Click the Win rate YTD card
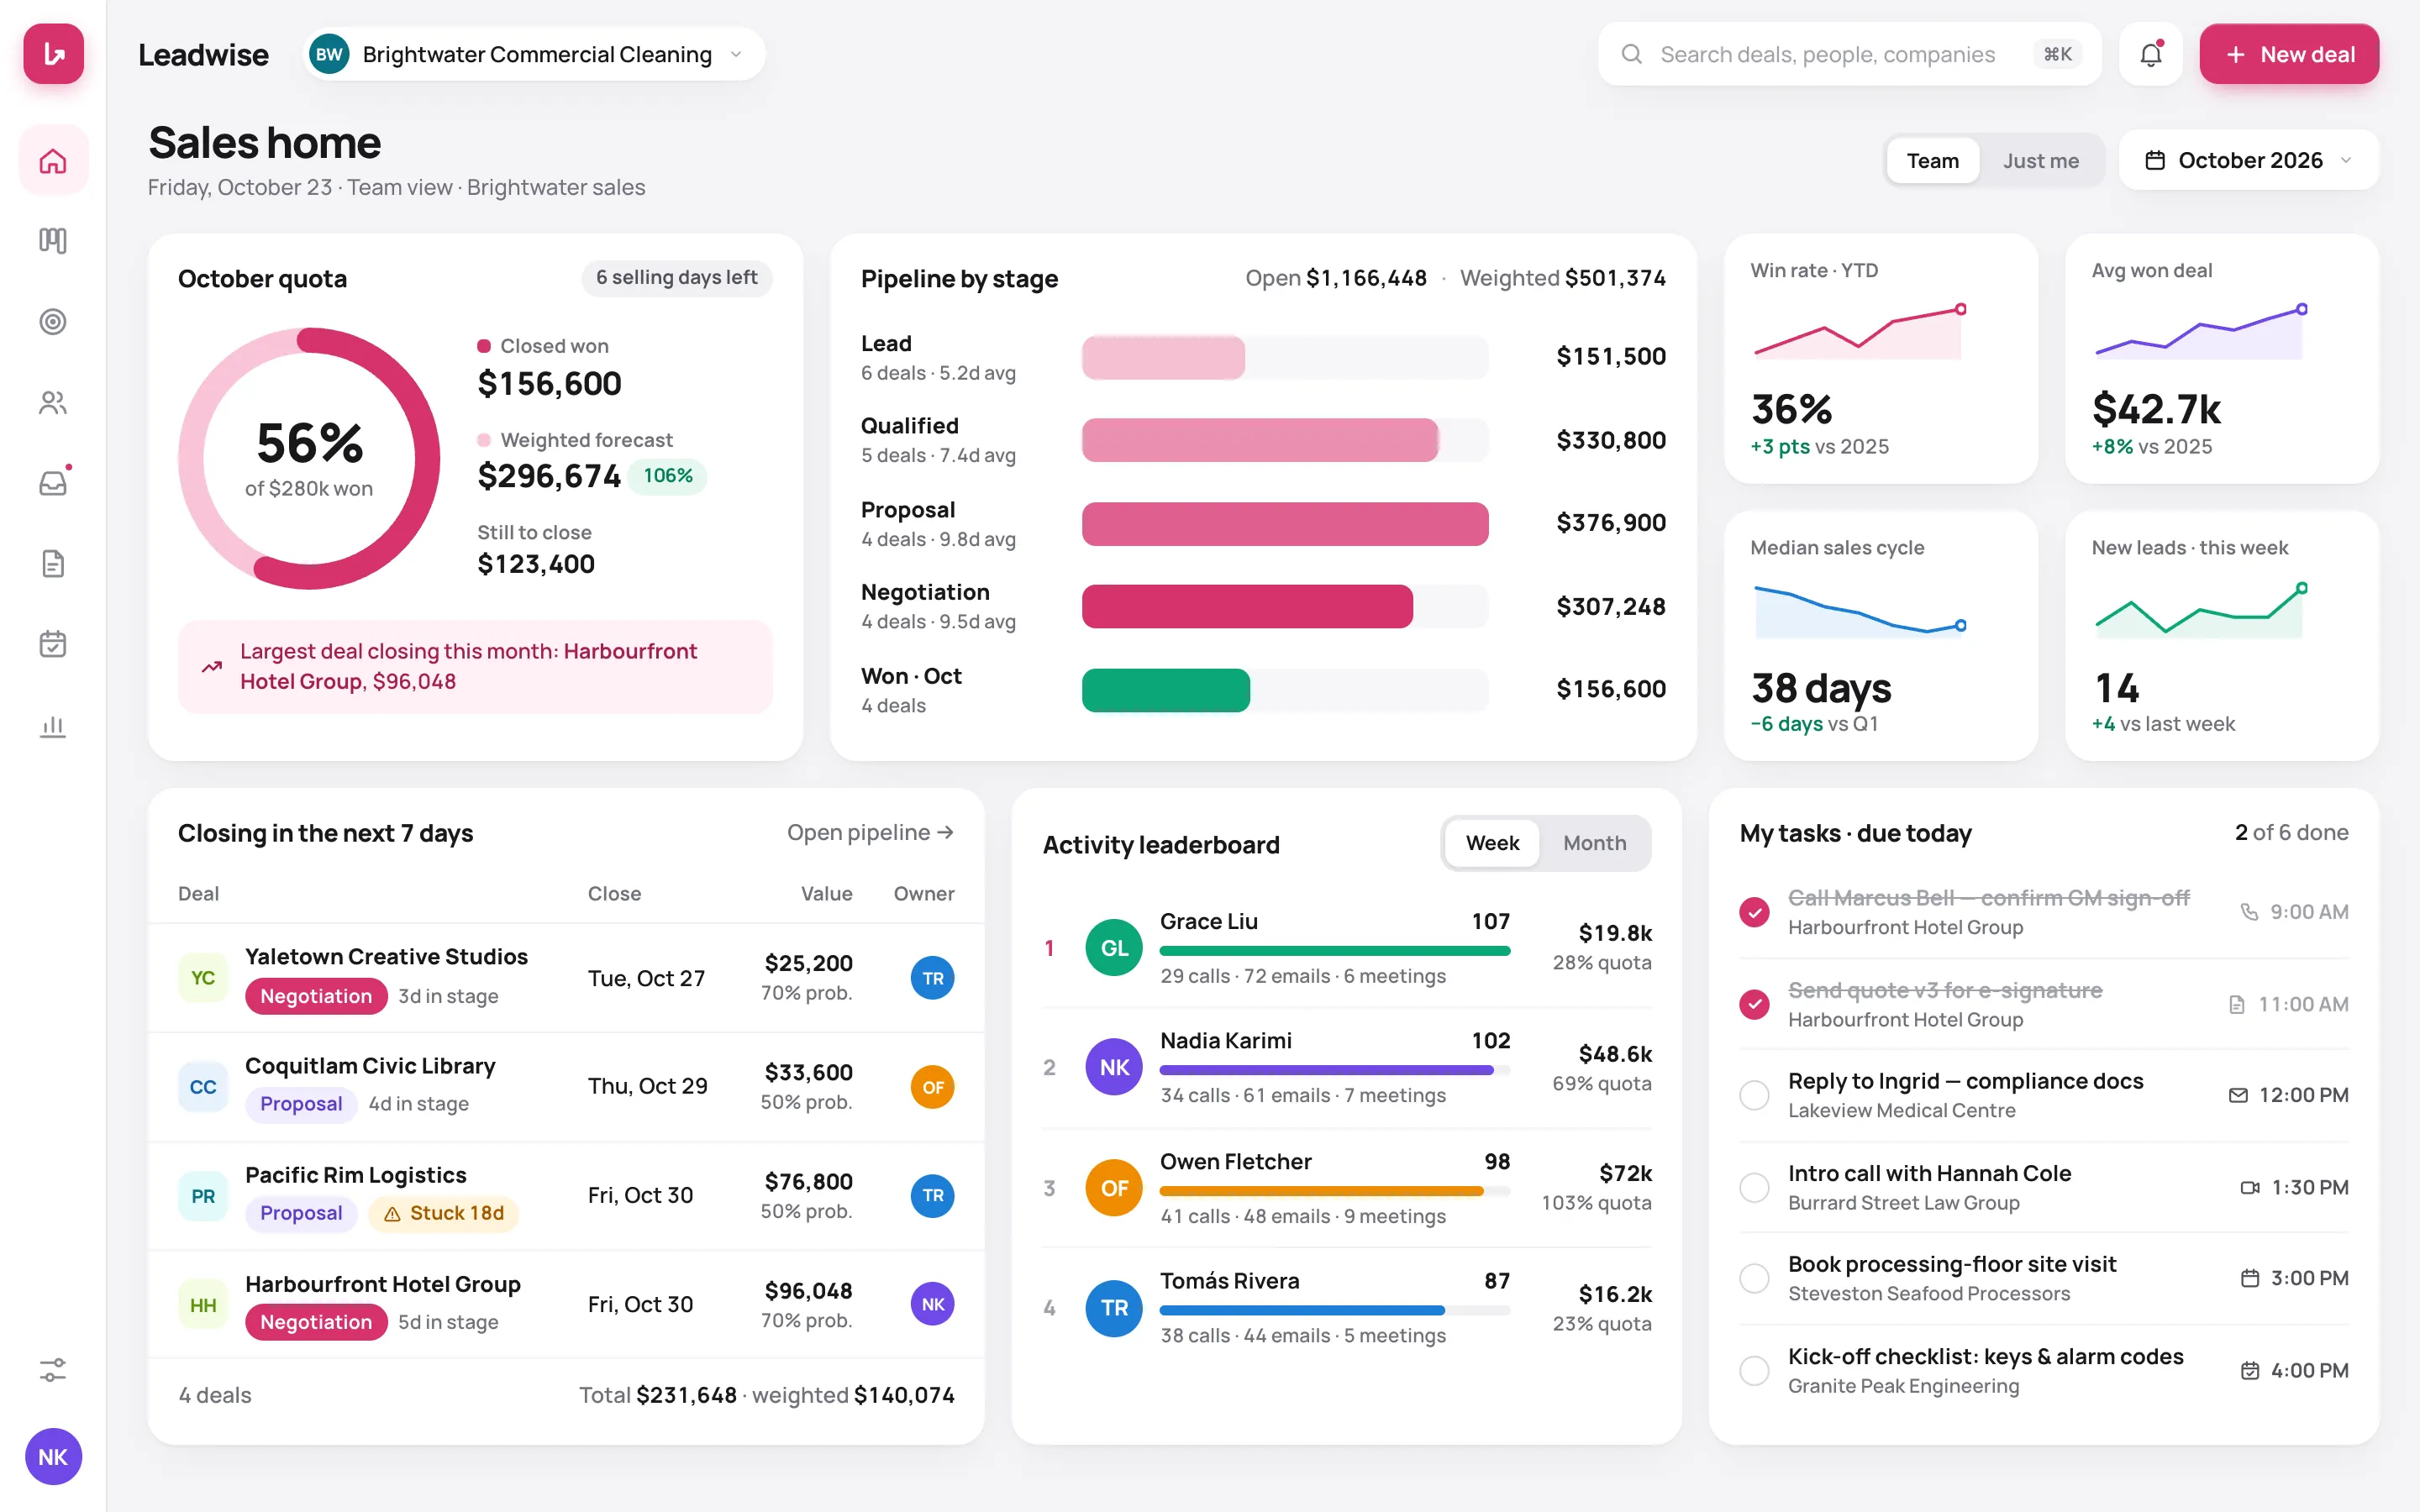The height and width of the screenshot is (1512, 2420). tap(1880, 359)
